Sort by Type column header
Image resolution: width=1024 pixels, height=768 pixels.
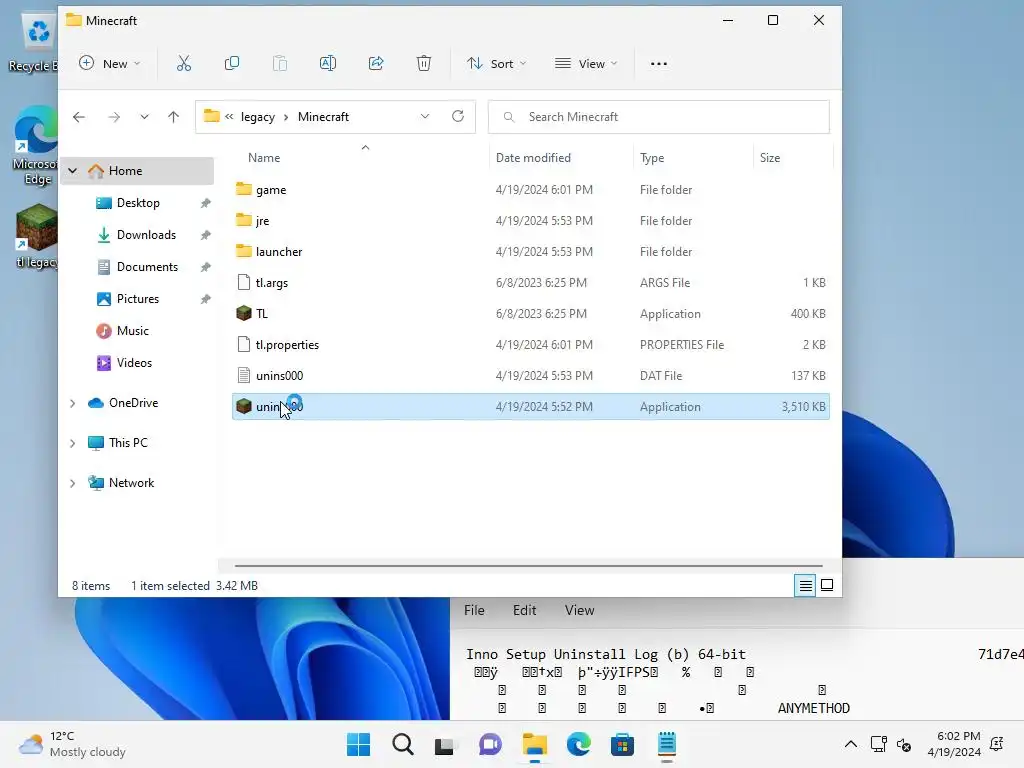[x=652, y=157]
